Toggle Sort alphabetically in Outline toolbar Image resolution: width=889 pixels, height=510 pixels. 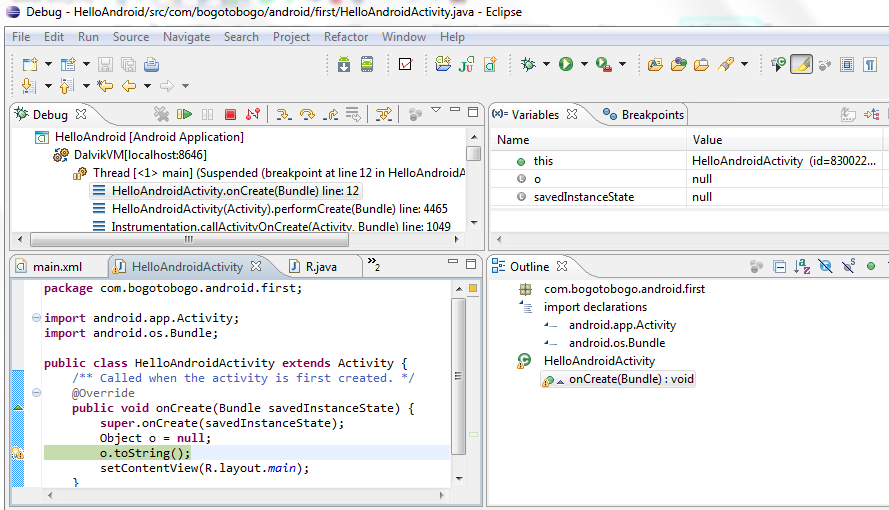802,266
